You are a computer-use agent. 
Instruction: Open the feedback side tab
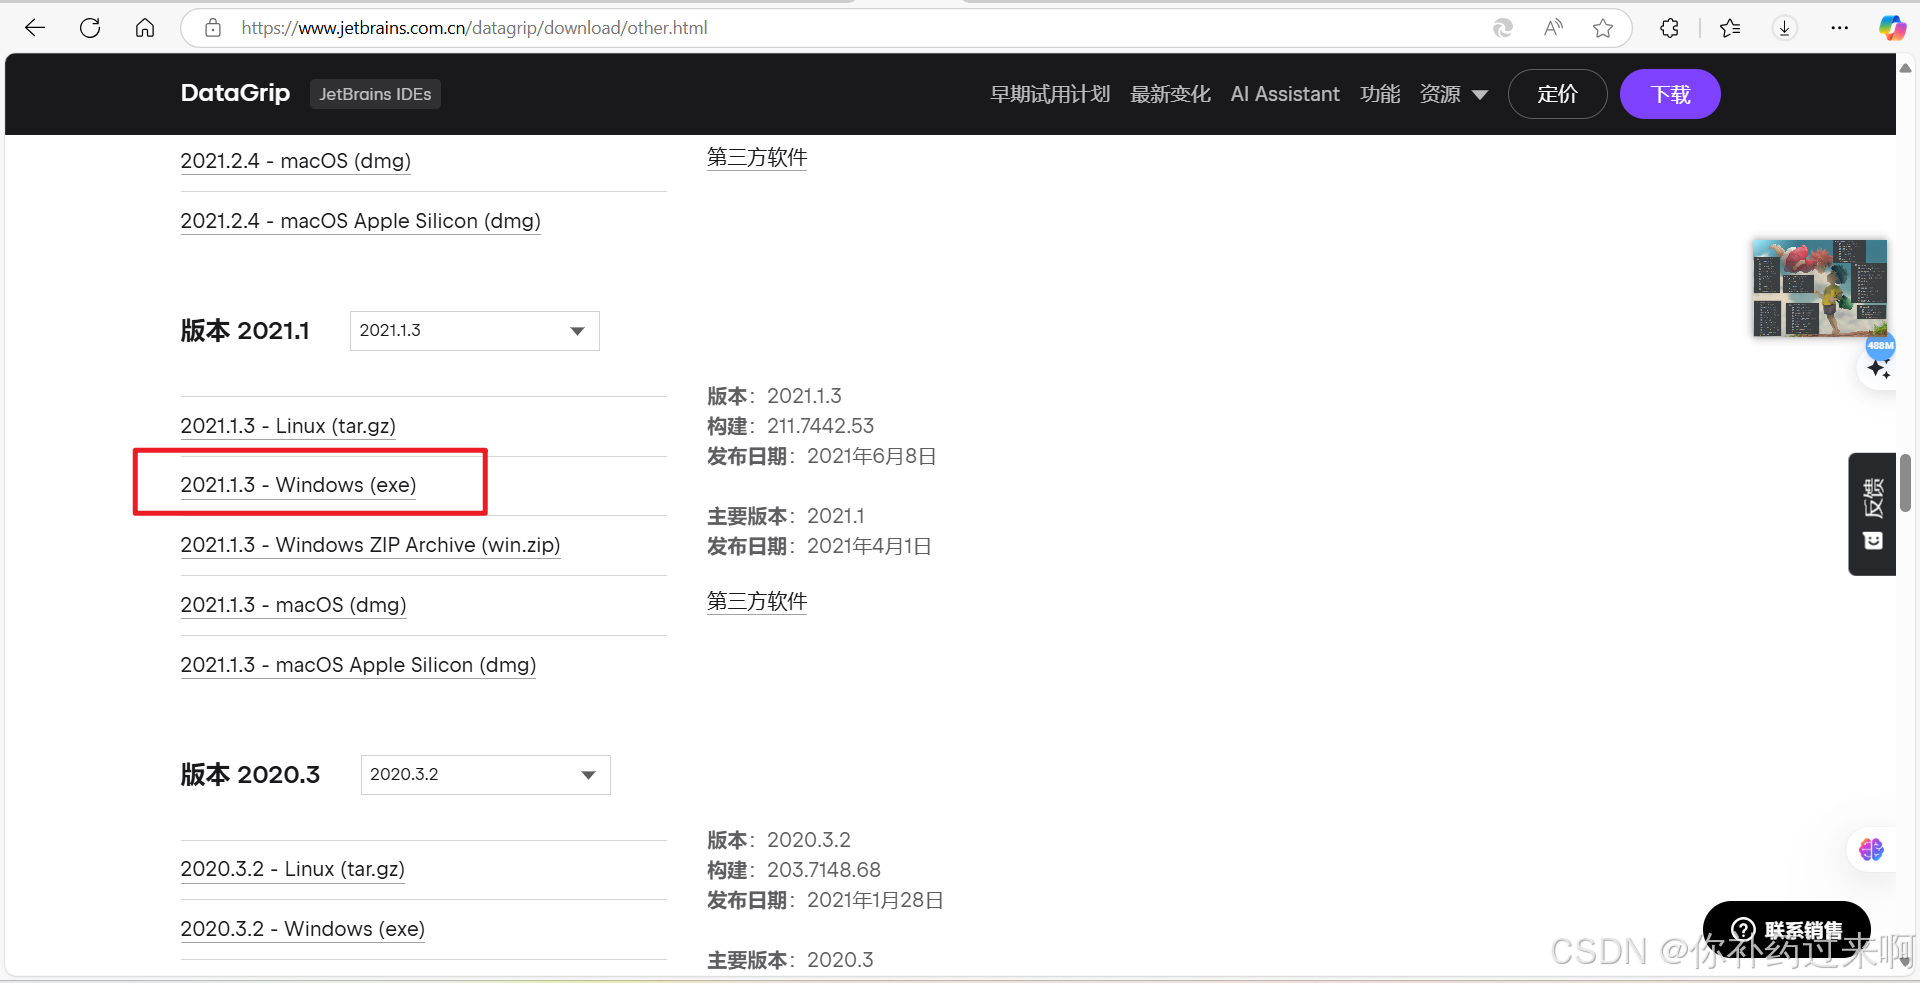click(1873, 514)
